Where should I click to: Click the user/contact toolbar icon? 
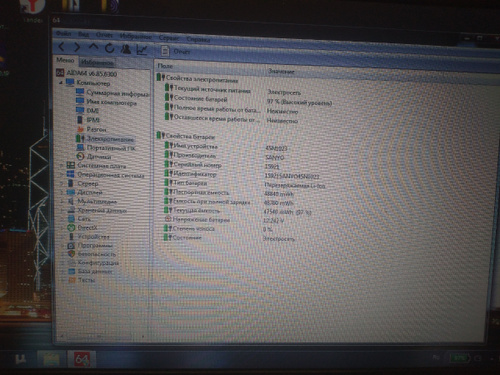(126, 49)
